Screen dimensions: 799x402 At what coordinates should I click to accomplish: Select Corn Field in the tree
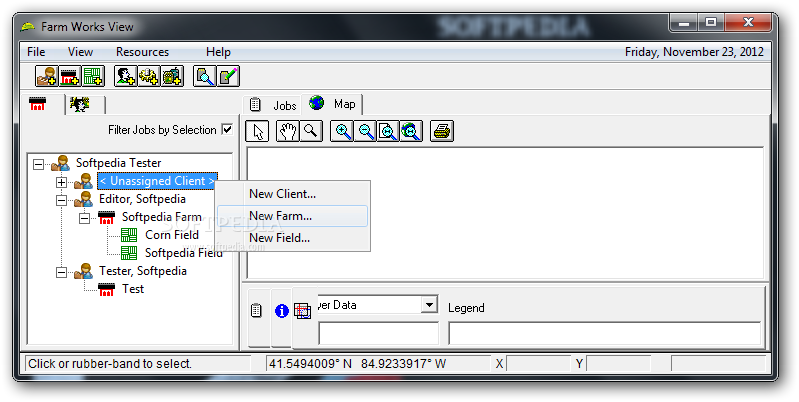(172, 235)
